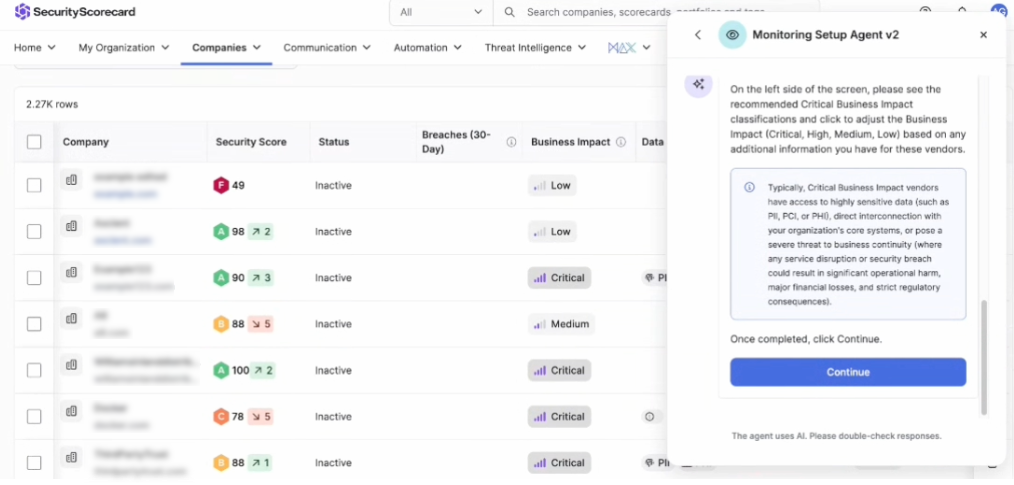Screen dimensions: 1014x485
Task: Click the '2.27K rows' count text
Action: click(x=52, y=104)
